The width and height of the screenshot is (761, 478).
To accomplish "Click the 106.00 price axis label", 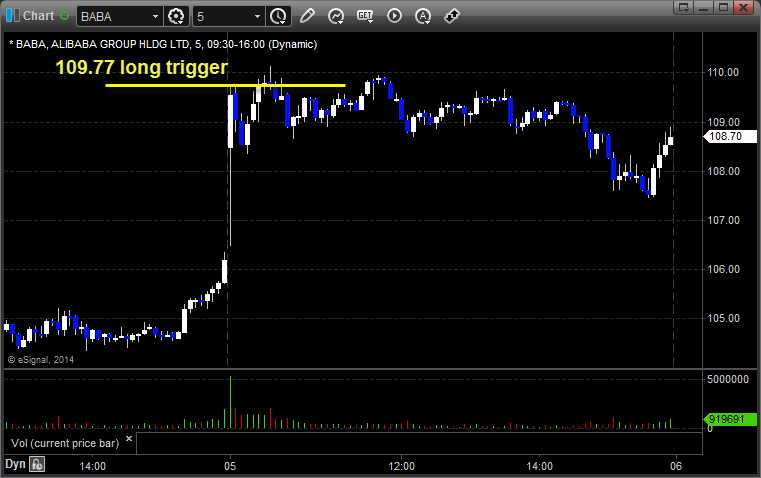I will pos(723,269).
